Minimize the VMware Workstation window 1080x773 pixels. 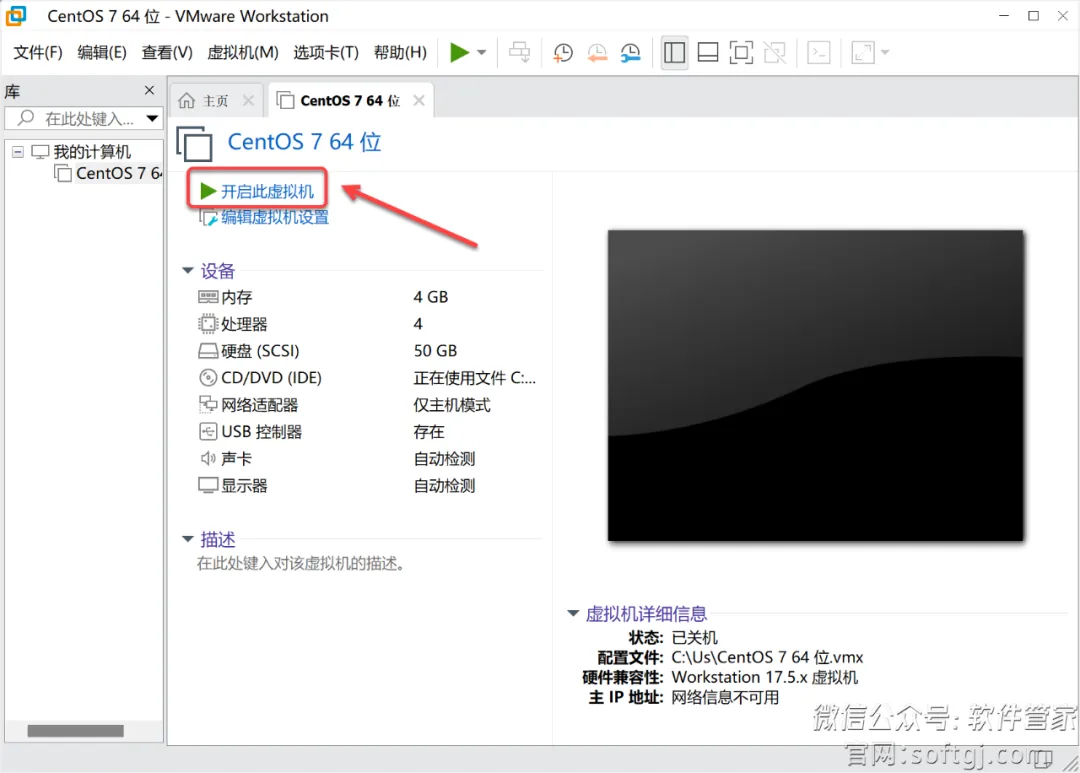1004,16
